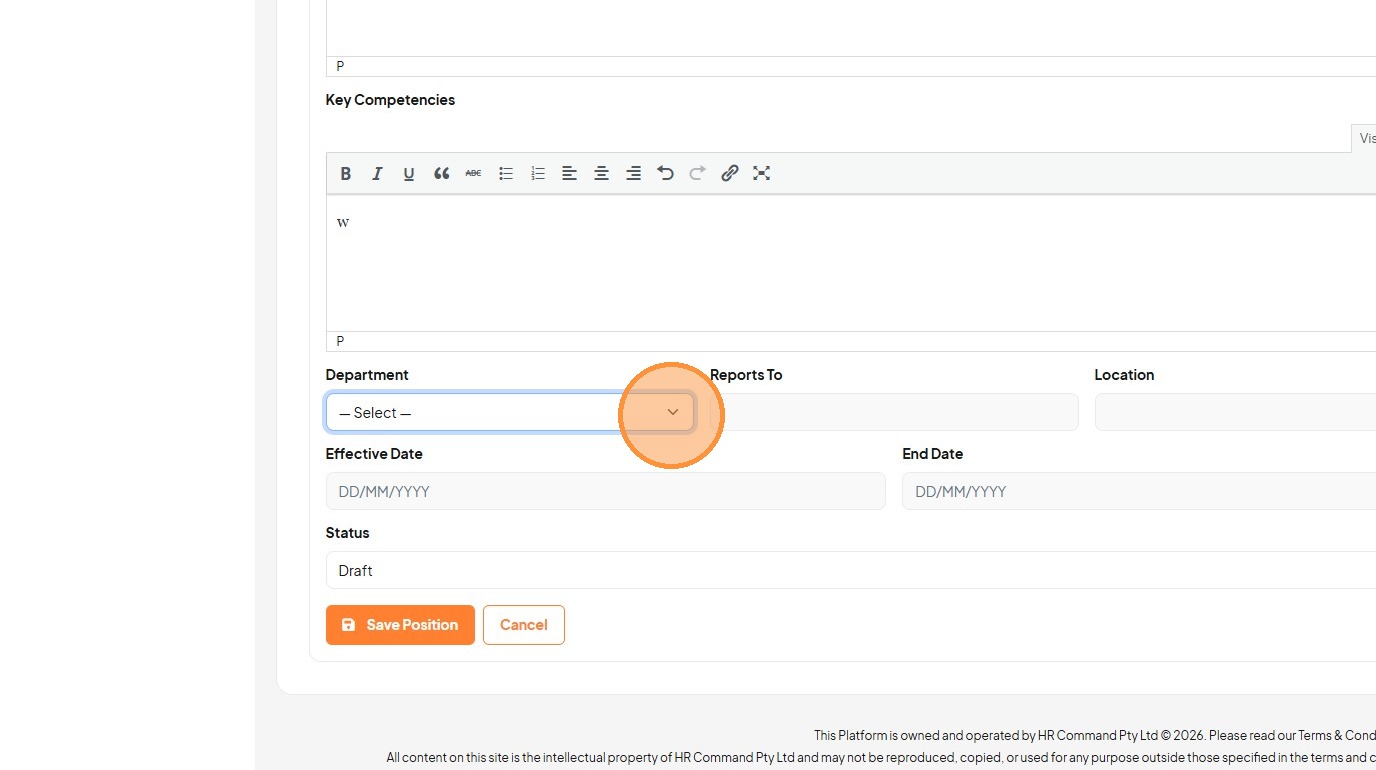Toggle bold formatting in Key Competencies editor
The image size is (1376, 770).
click(346, 173)
